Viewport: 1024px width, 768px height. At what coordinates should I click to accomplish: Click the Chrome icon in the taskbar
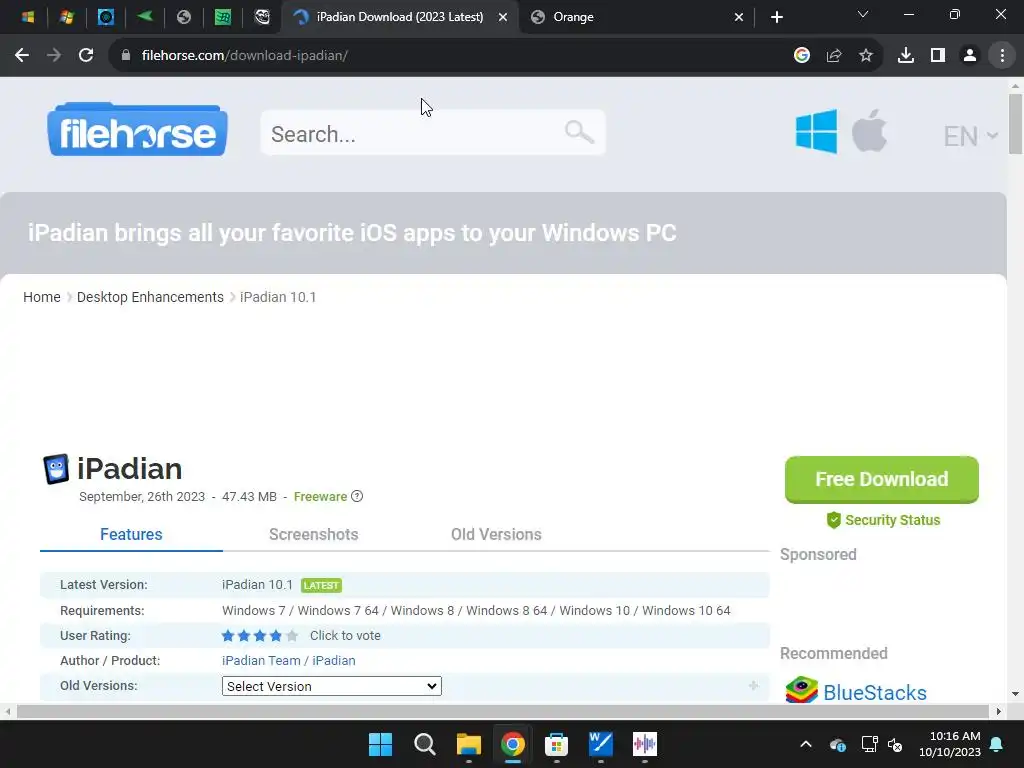pos(513,744)
